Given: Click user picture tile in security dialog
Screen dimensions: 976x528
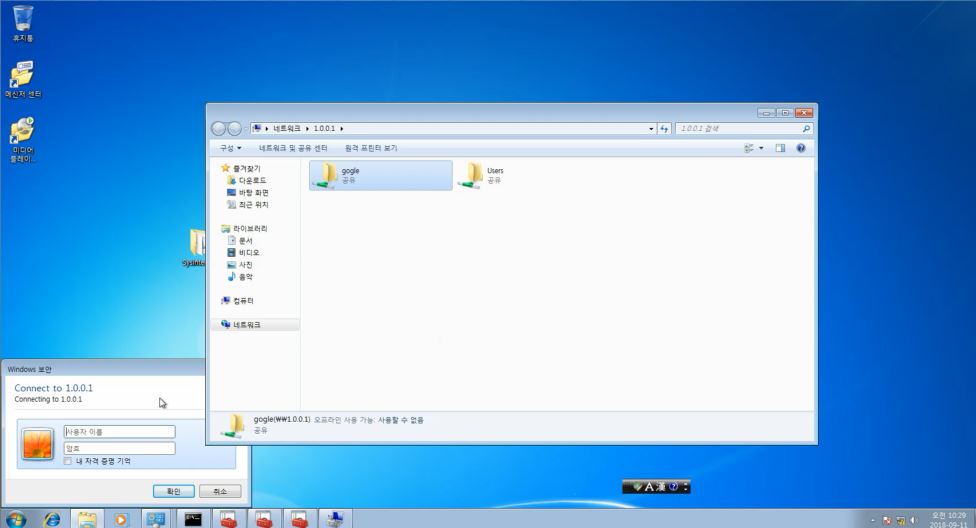Looking at the screenshot, I should pyautogui.click(x=37, y=444).
